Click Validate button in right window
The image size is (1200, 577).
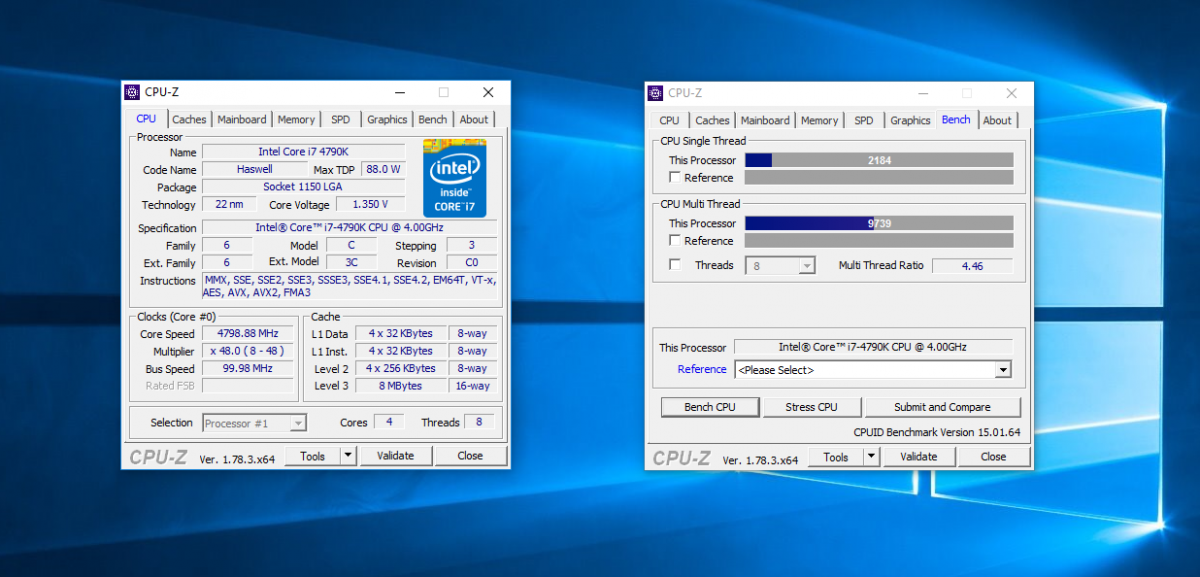point(918,457)
